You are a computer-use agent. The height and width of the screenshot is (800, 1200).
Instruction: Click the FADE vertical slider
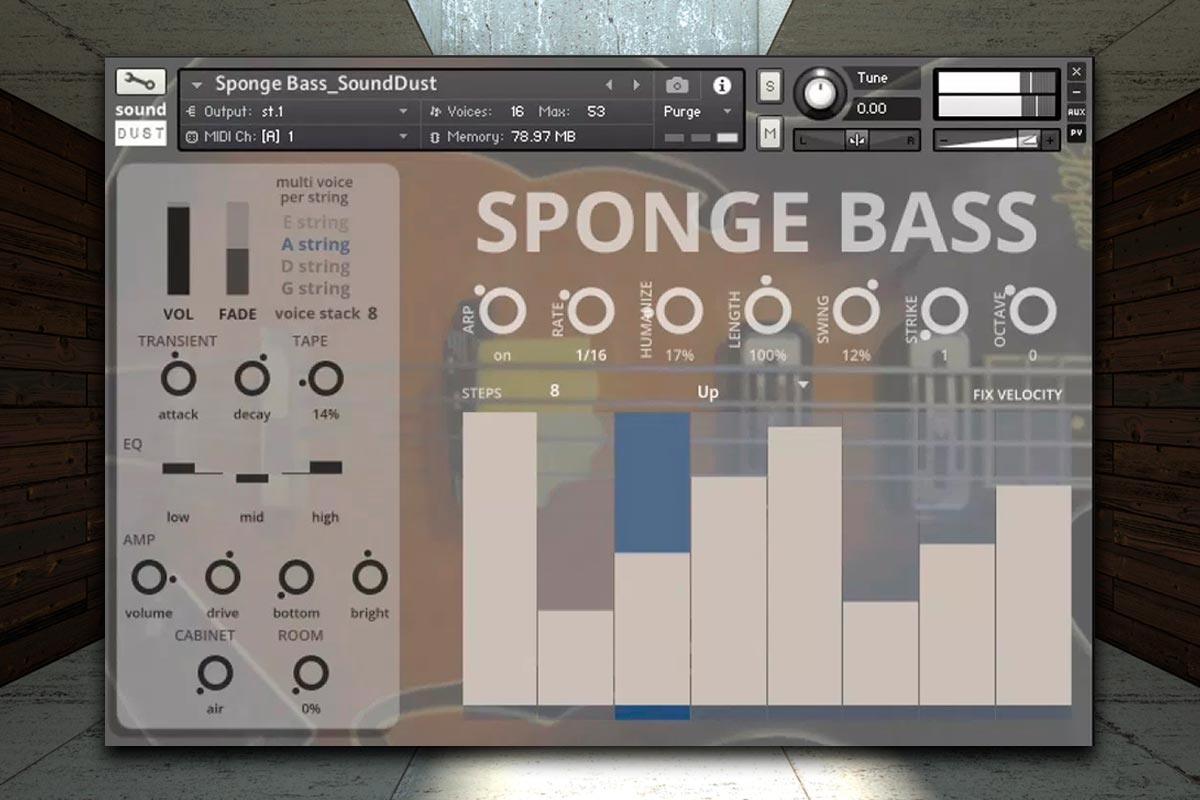pyautogui.click(x=237, y=249)
